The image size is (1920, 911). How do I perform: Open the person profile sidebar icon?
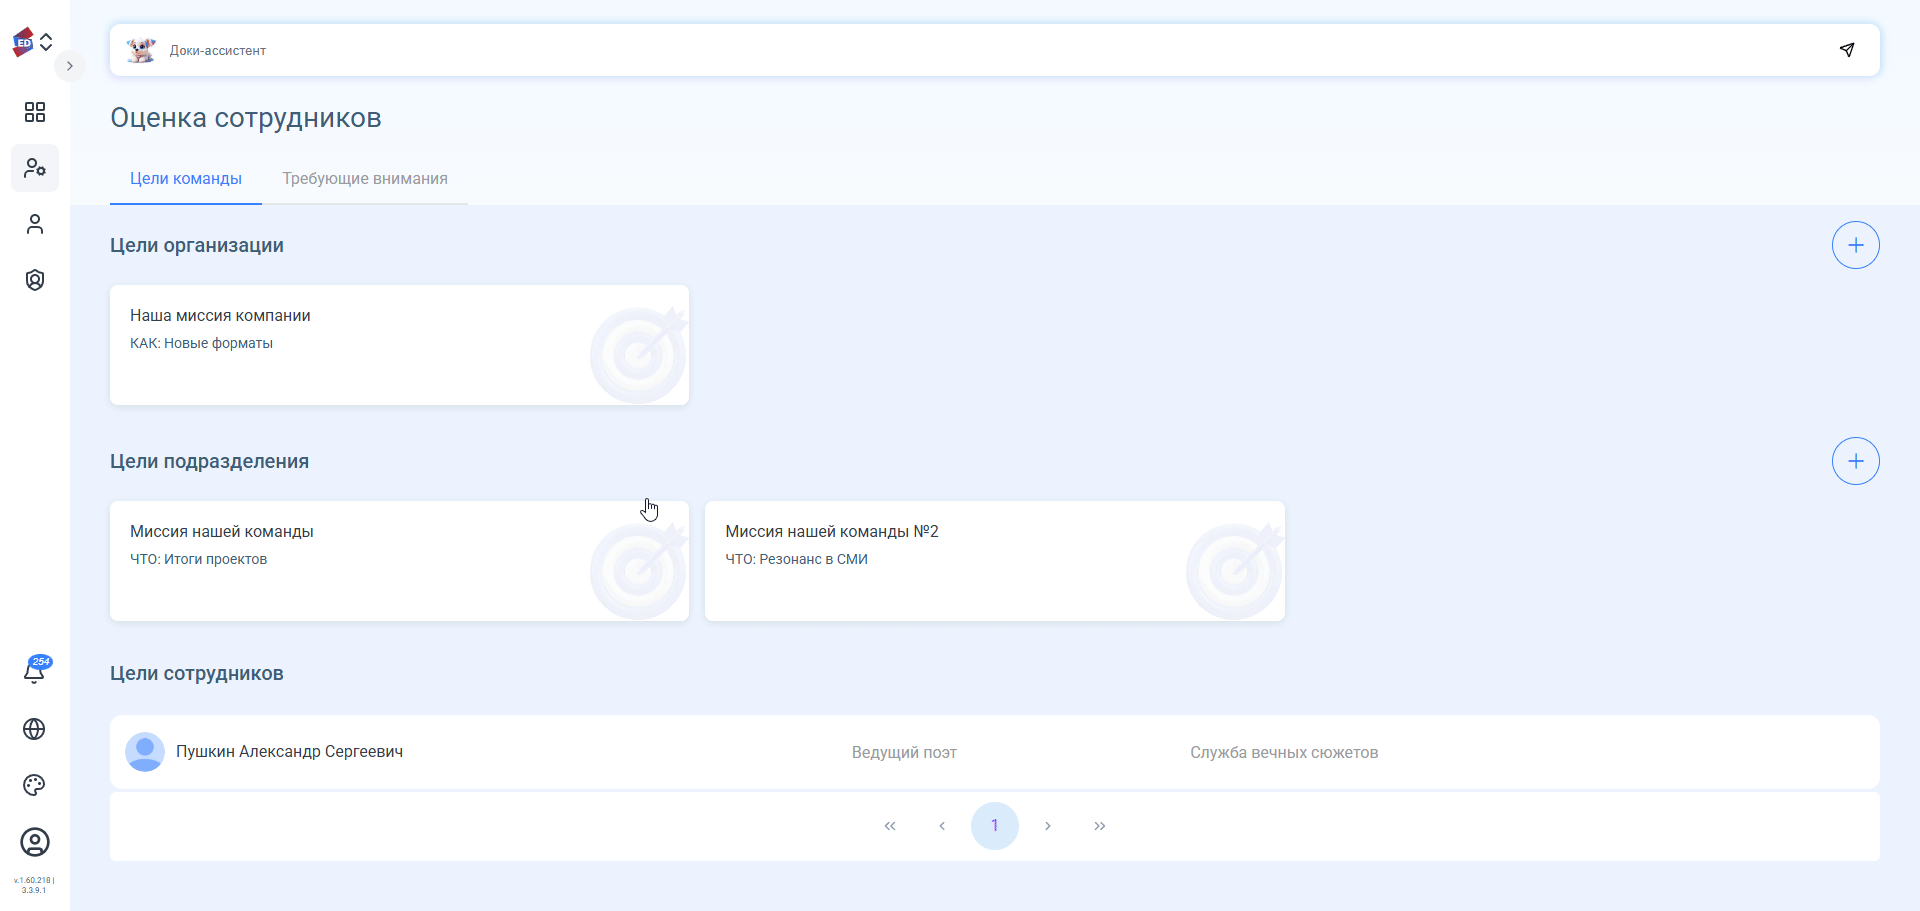coord(35,224)
